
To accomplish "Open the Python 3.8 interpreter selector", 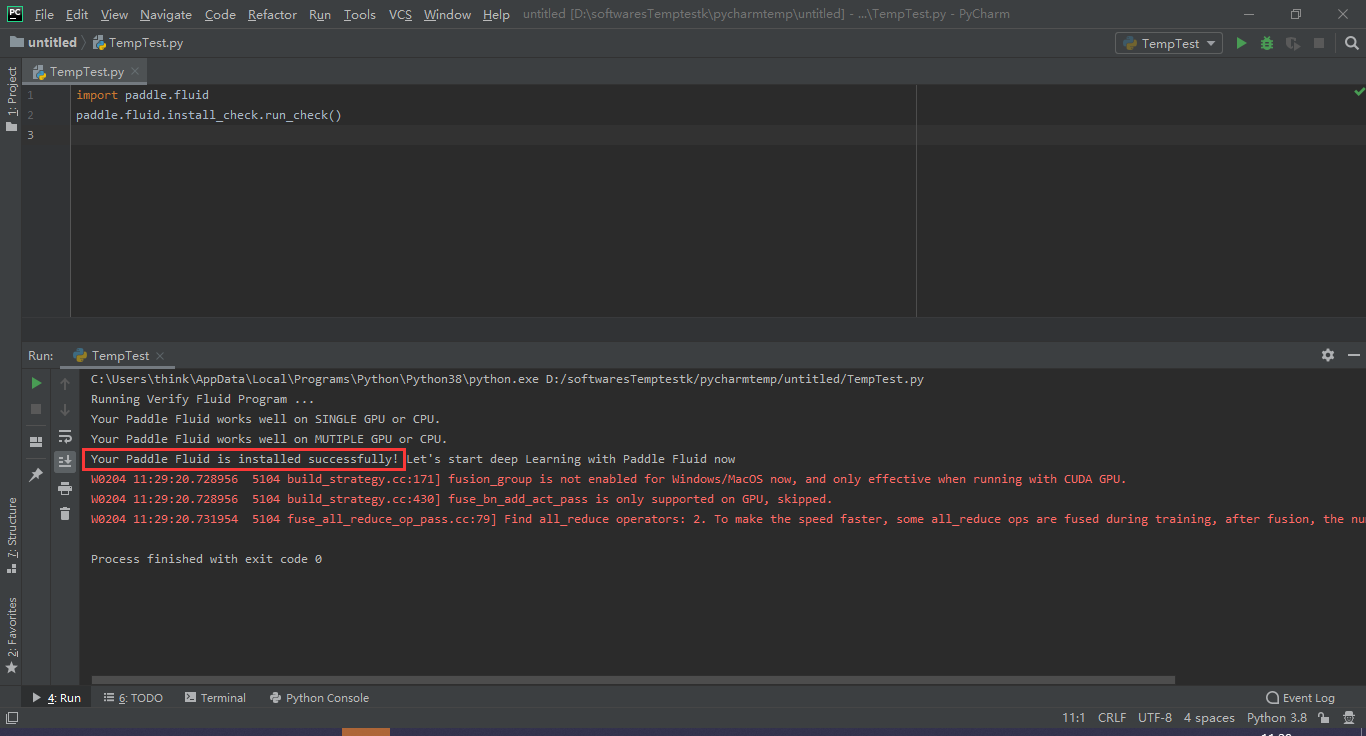I will click(x=1276, y=718).
